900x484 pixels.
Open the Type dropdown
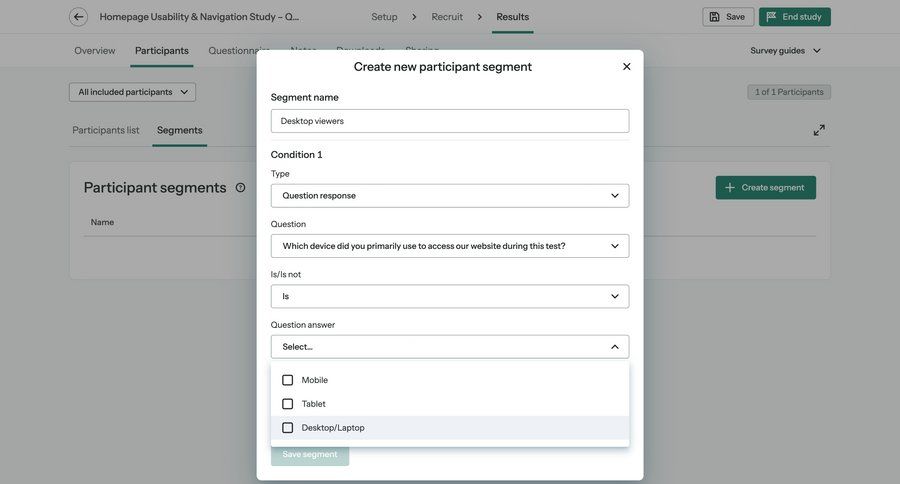450,196
